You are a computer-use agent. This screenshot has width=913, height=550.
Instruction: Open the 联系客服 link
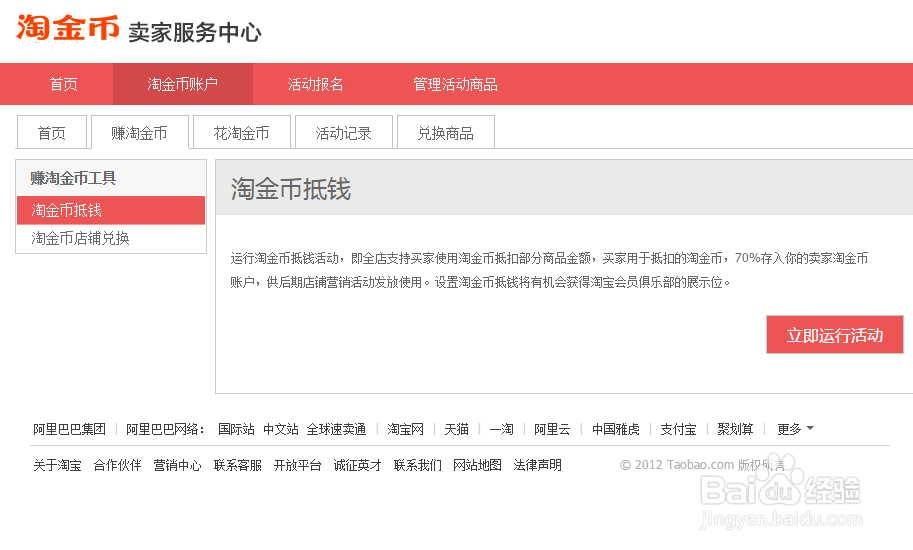coord(238,465)
